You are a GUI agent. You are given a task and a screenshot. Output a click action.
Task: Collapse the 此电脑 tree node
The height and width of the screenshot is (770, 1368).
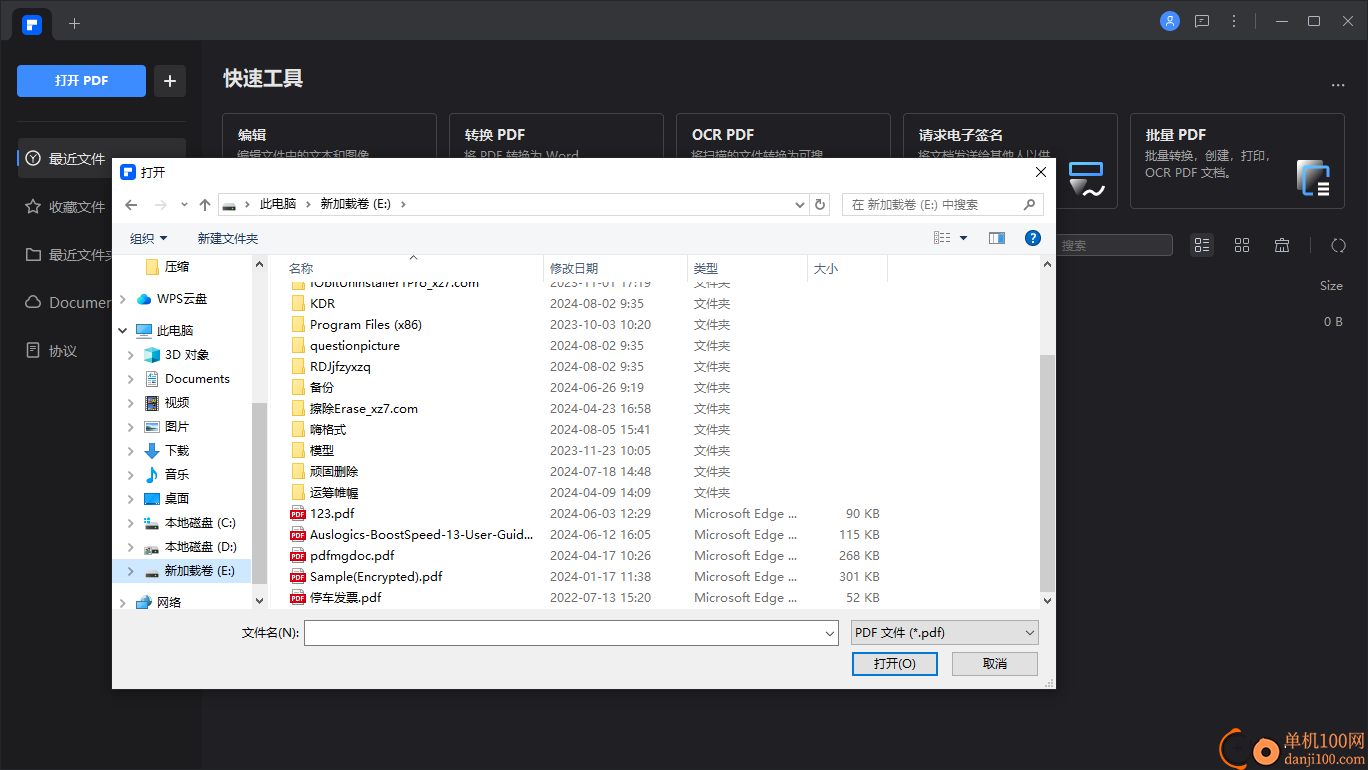[123, 330]
